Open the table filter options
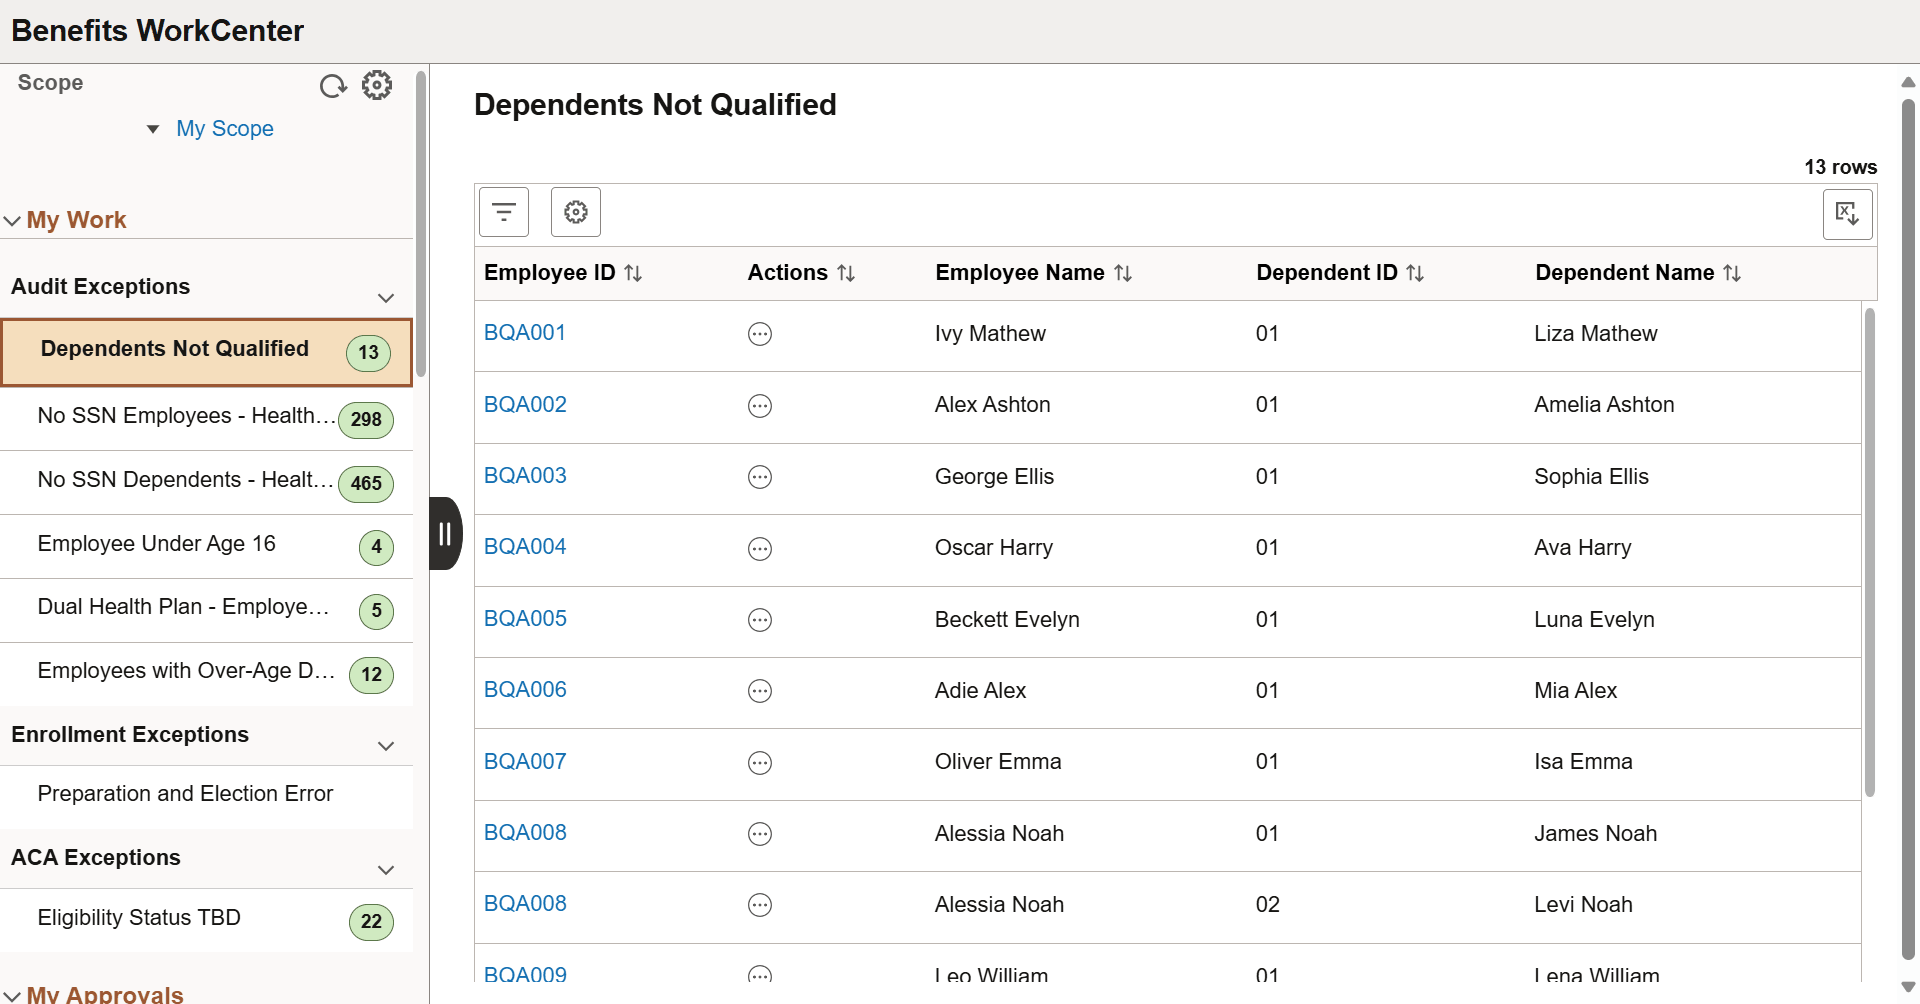This screenshot has height=1004, width=1920. pyautogui.click(x=504, y=212)
